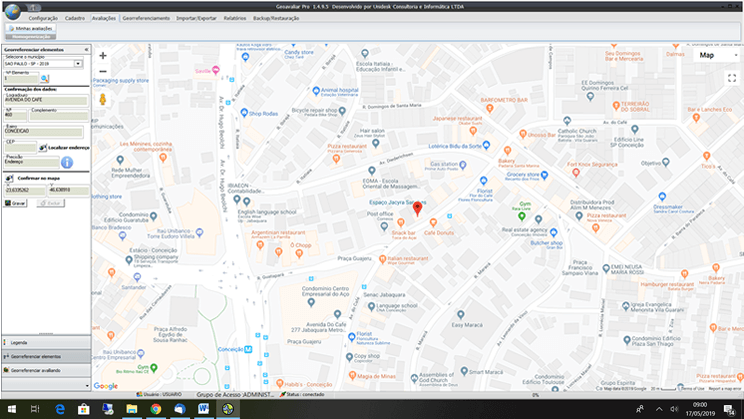Click the Street View pegman icon
The image size is (744, 419).
coord(103,98)
